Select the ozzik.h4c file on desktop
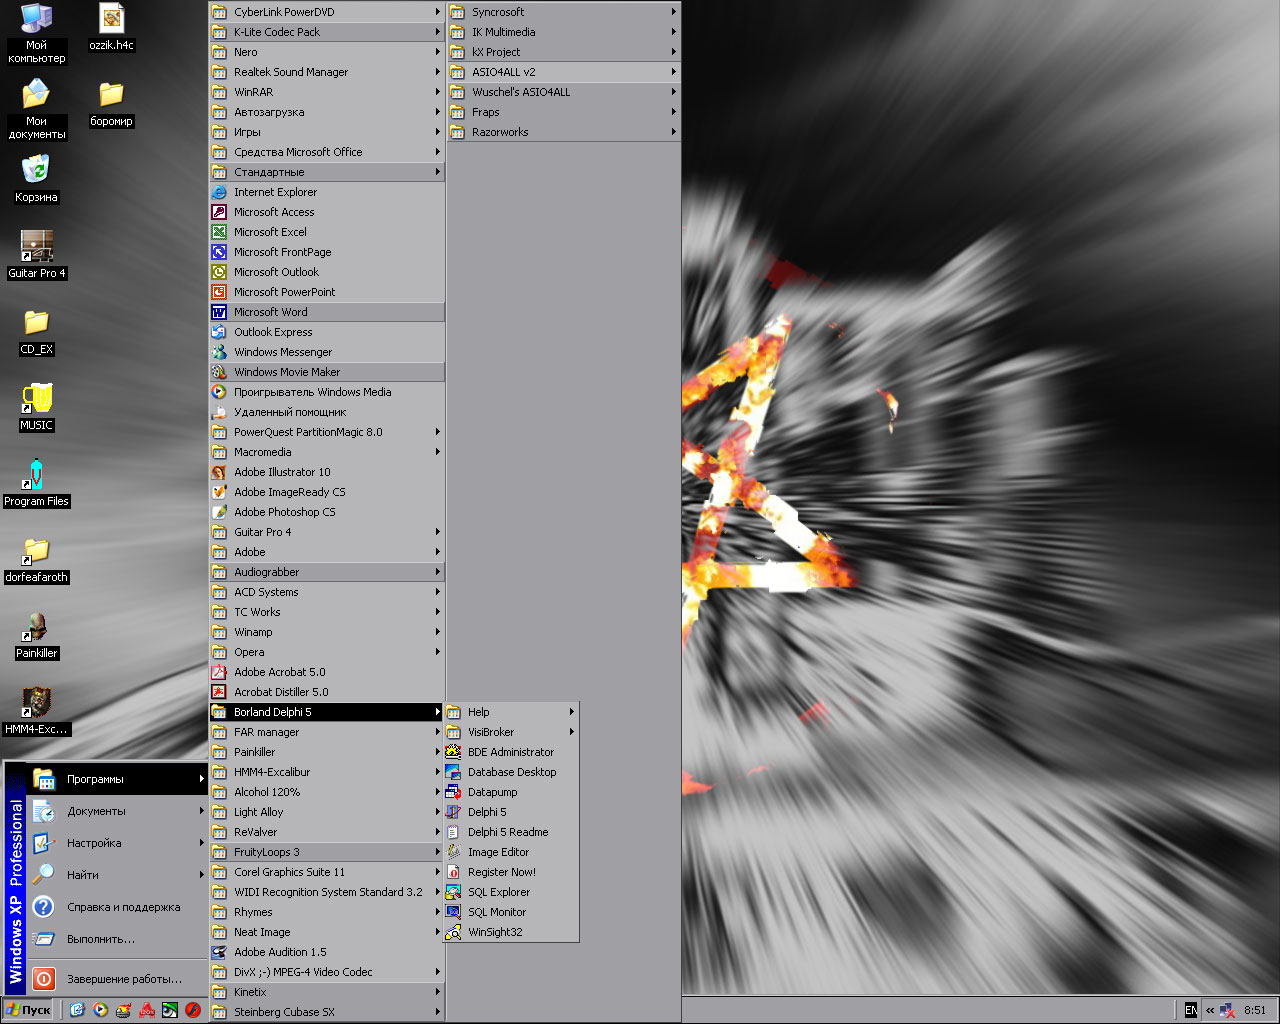Image resolution: width=1280 pixels, height=1024 pixels. point(111,27)
